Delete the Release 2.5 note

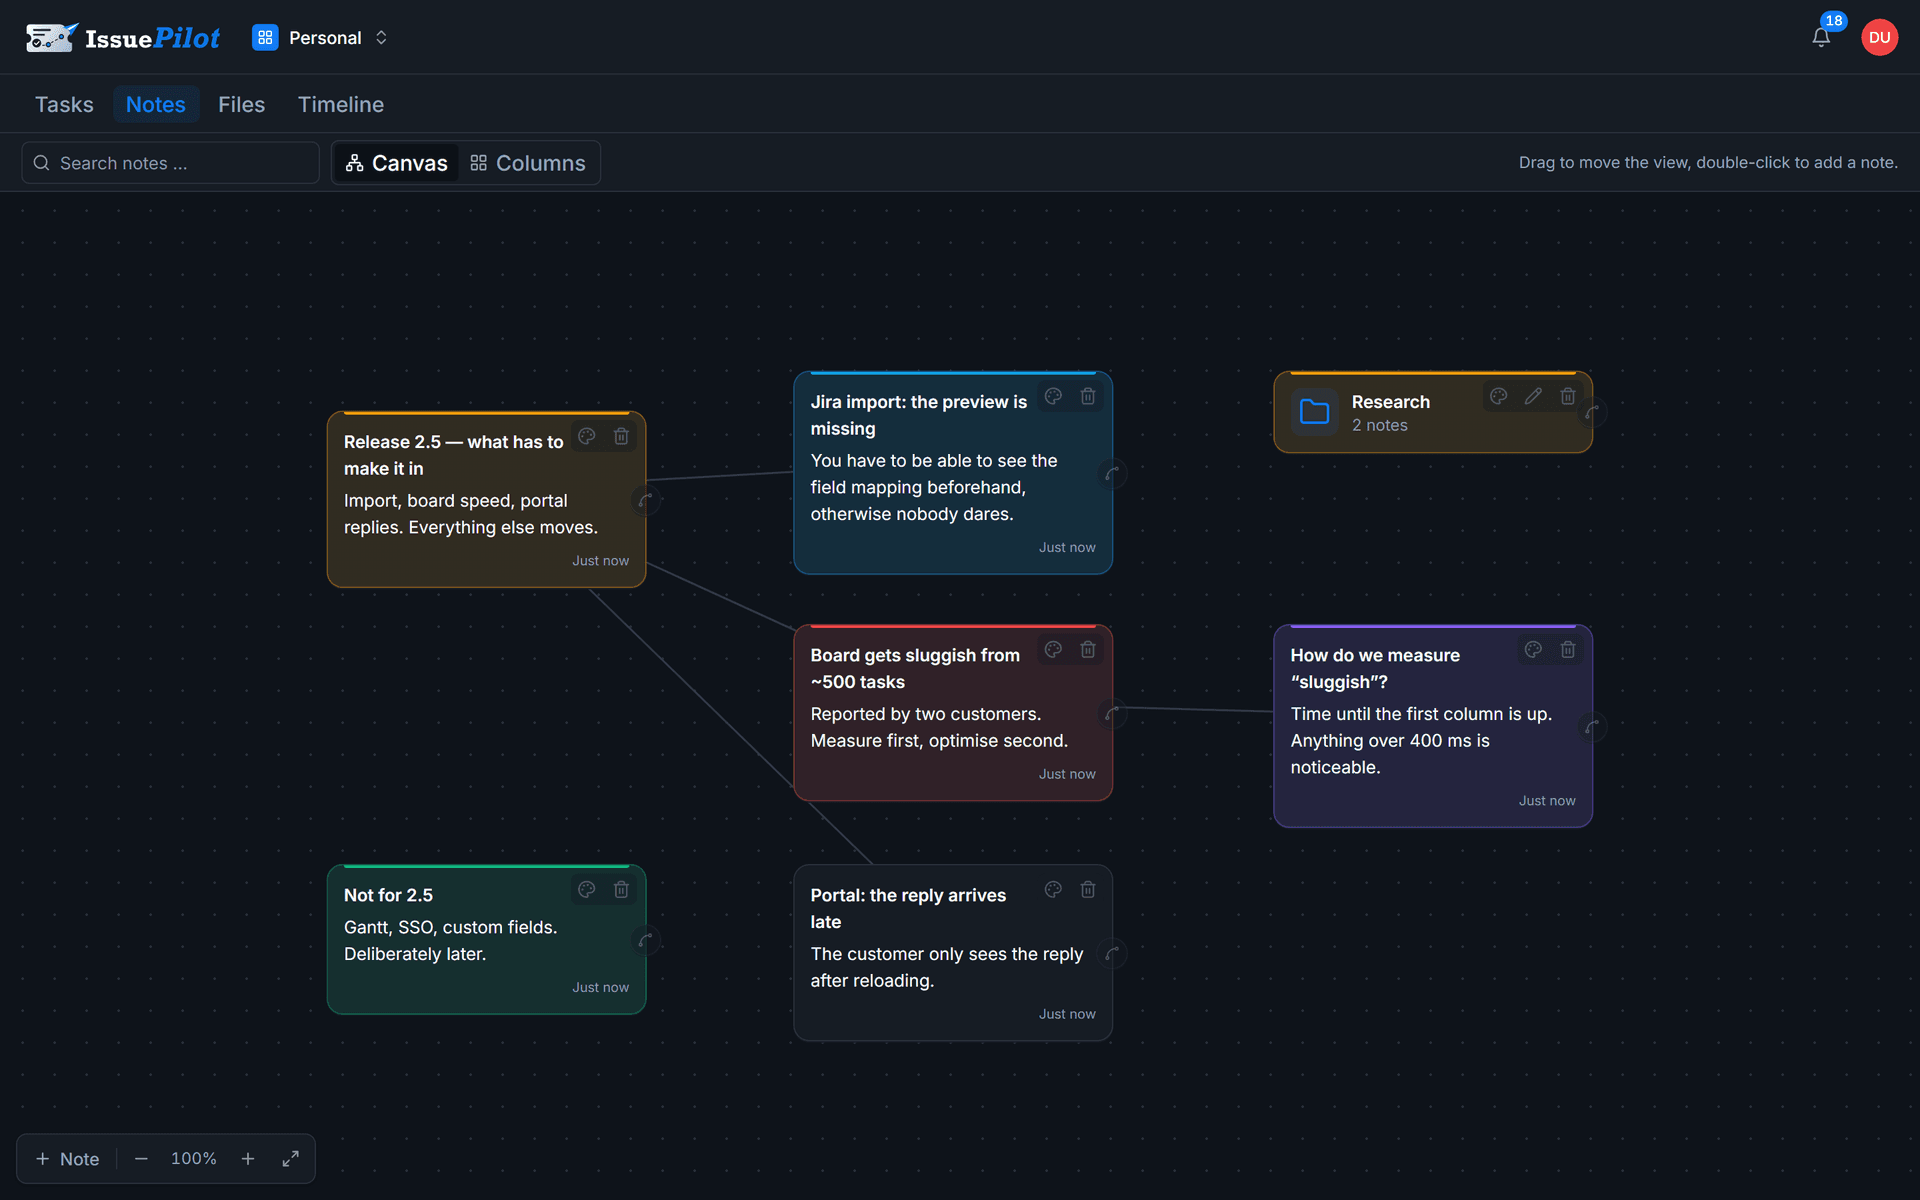pos(621,436)
